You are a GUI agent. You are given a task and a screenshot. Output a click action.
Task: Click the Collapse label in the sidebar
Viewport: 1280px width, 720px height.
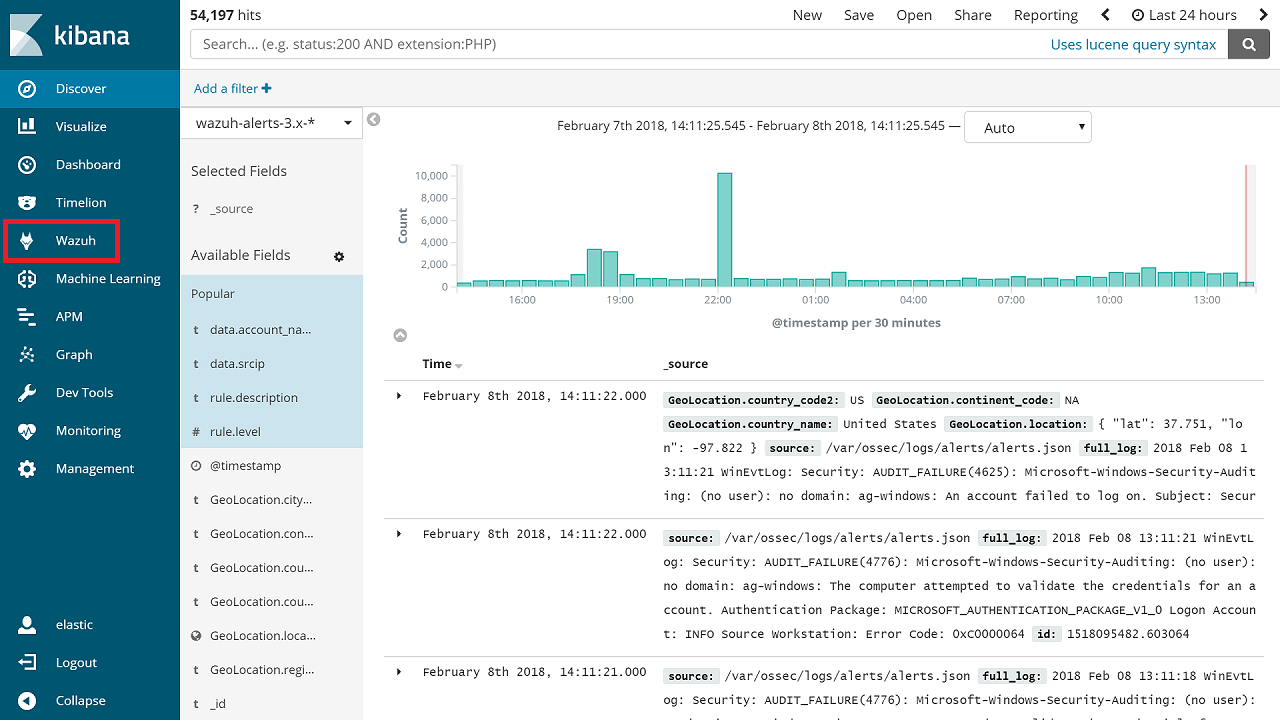pos(81,701)
